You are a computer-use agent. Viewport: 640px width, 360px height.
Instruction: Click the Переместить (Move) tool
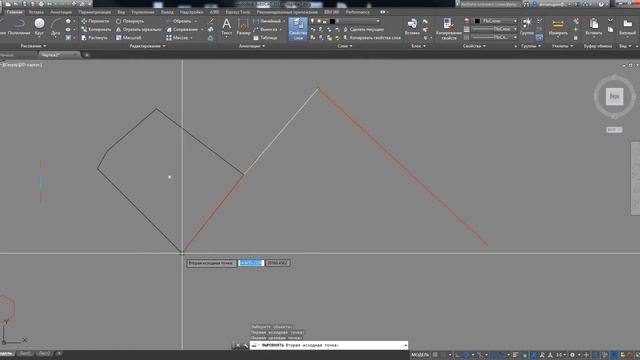pyautogui.click(x=95, y=21)
